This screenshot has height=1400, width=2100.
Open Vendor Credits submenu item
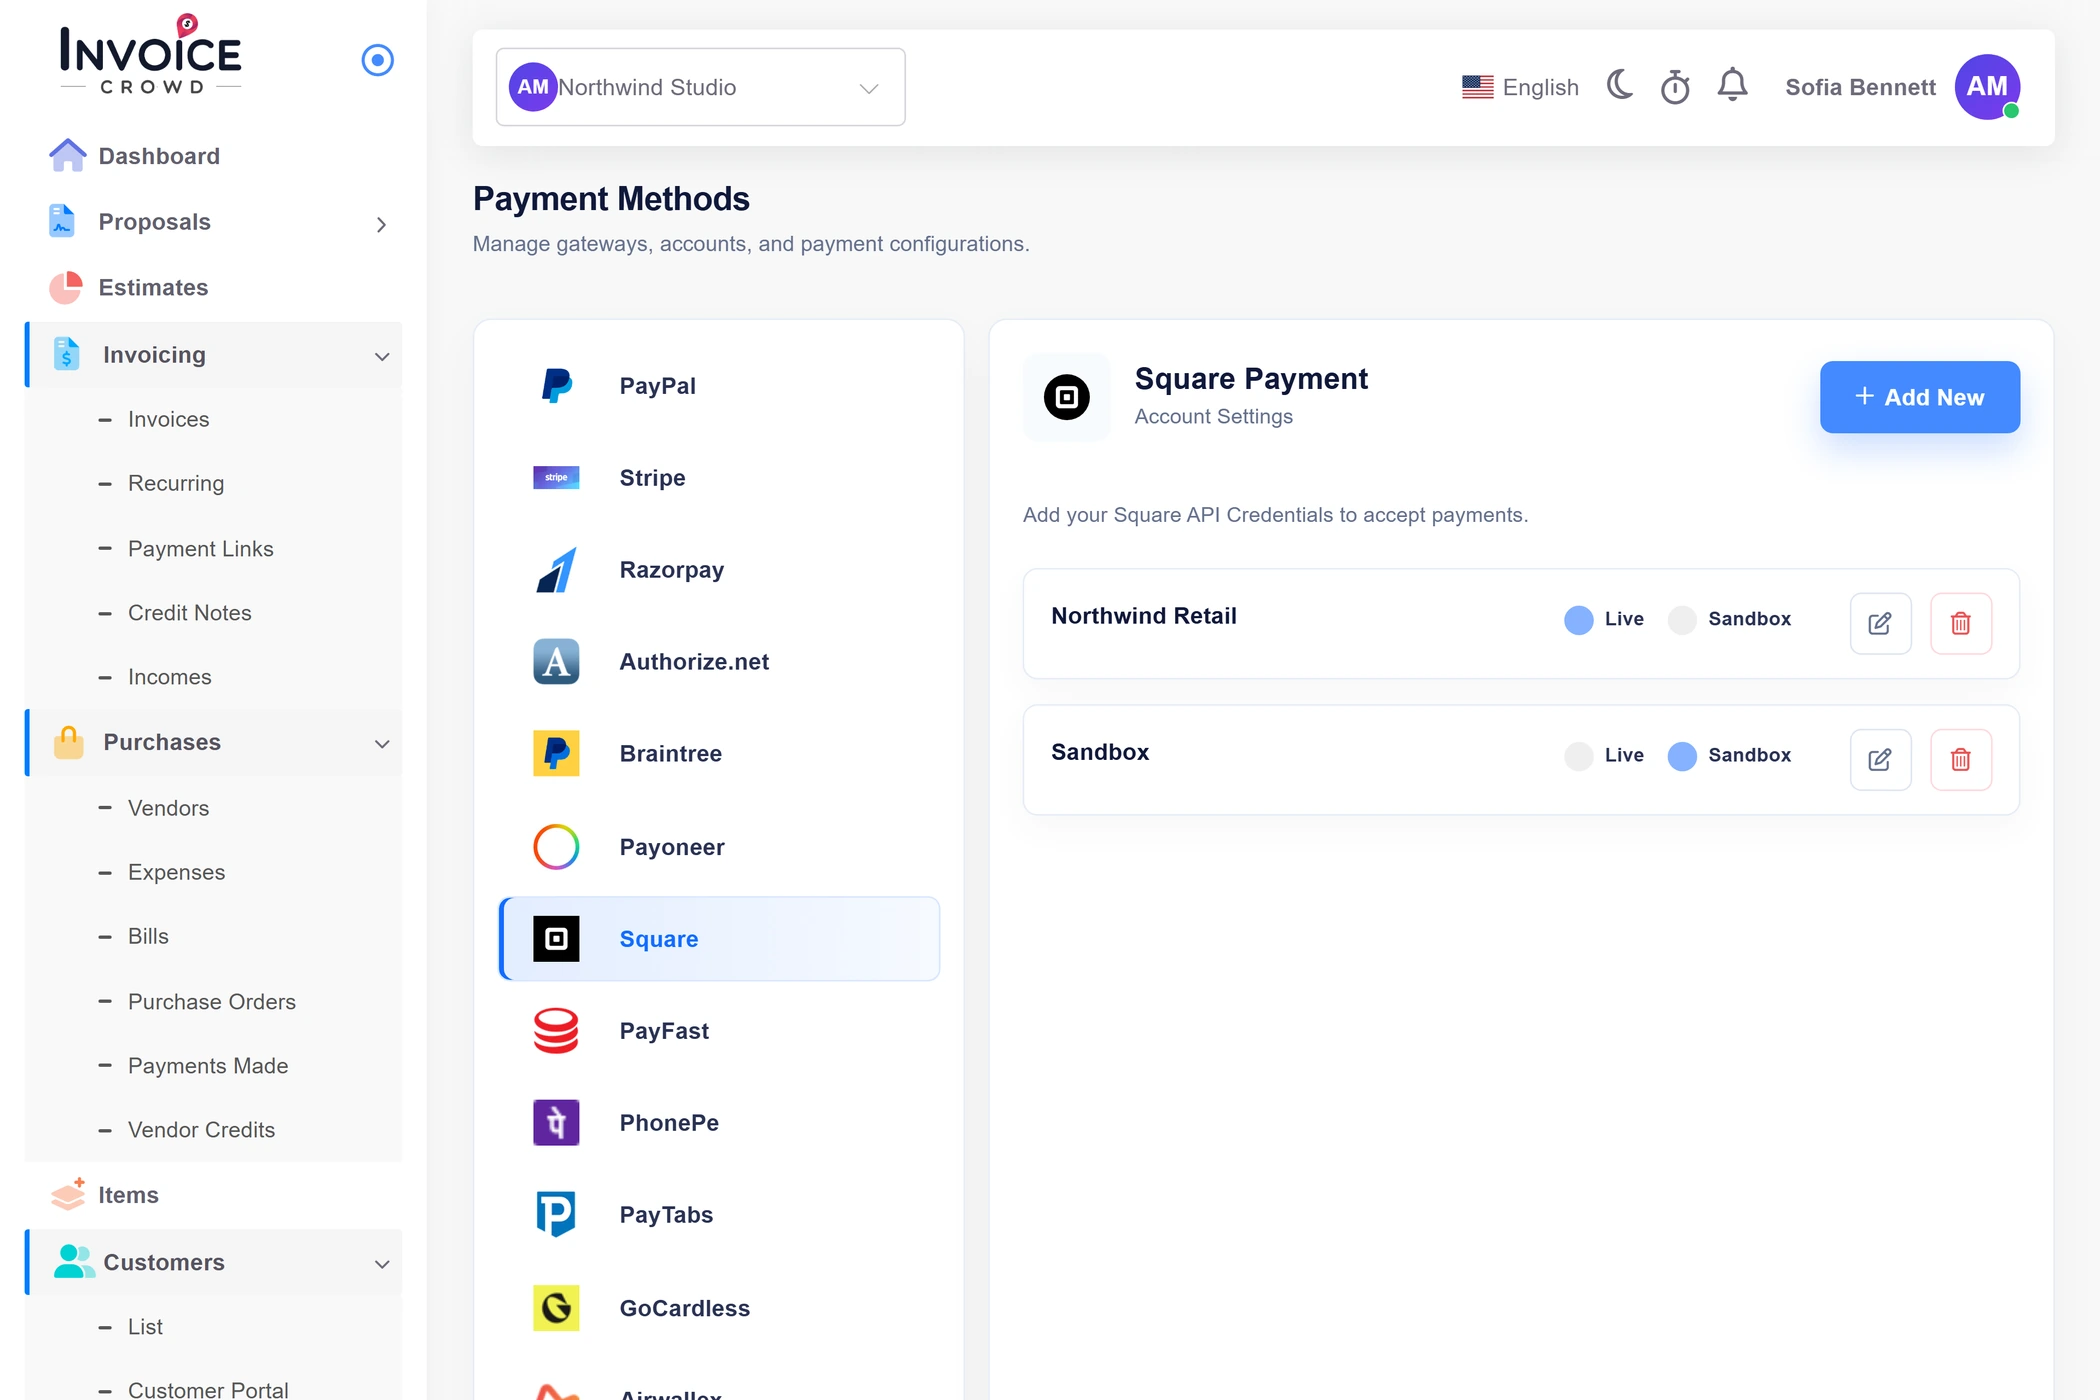pyautogui.click(x=201, y=1130)
